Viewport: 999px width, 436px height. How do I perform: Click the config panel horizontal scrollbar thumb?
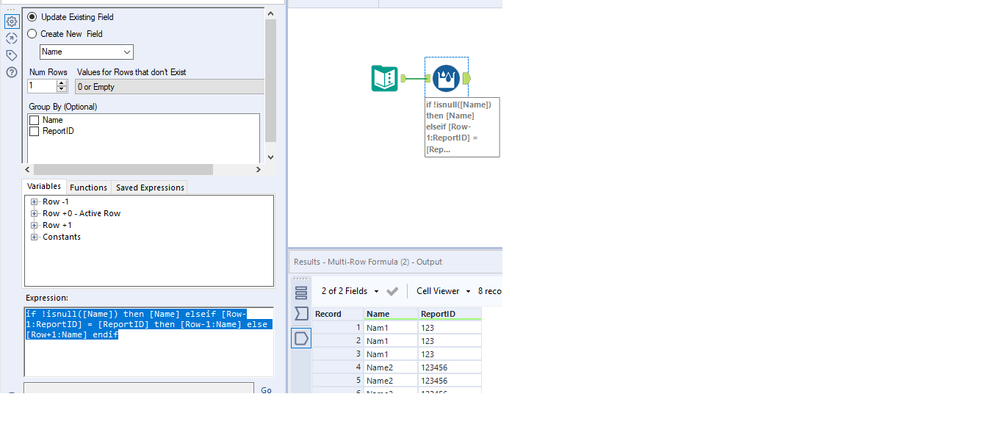point(123,170)
